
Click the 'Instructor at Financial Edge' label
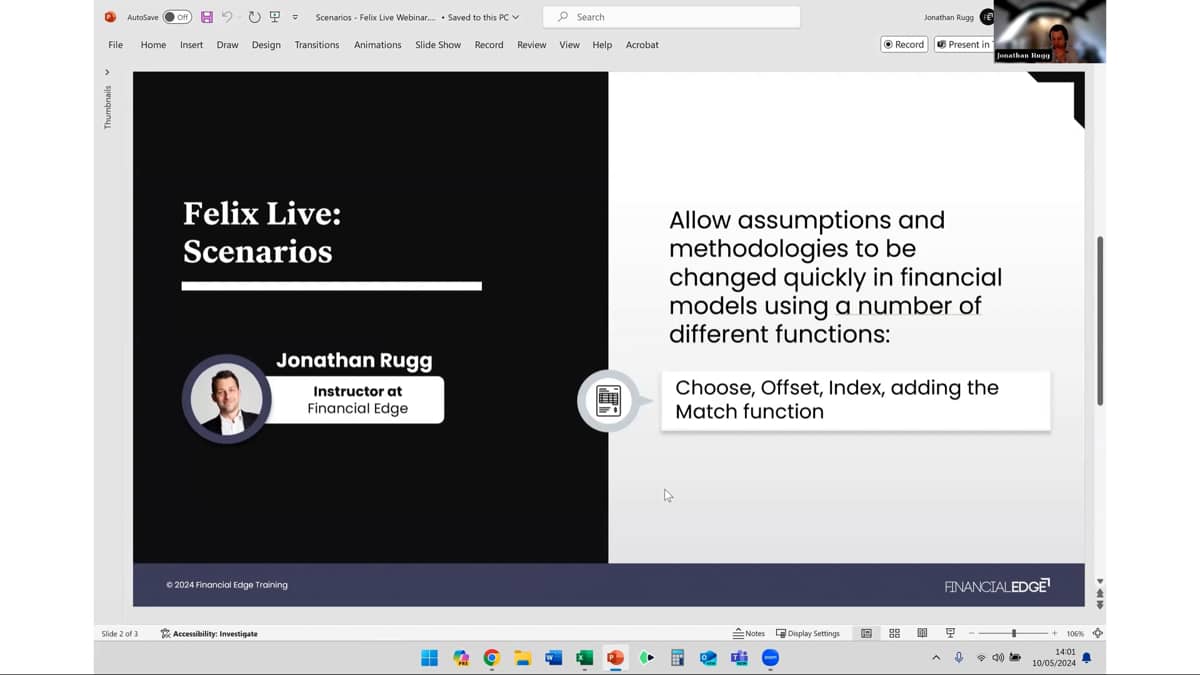[x=357, y=400]
